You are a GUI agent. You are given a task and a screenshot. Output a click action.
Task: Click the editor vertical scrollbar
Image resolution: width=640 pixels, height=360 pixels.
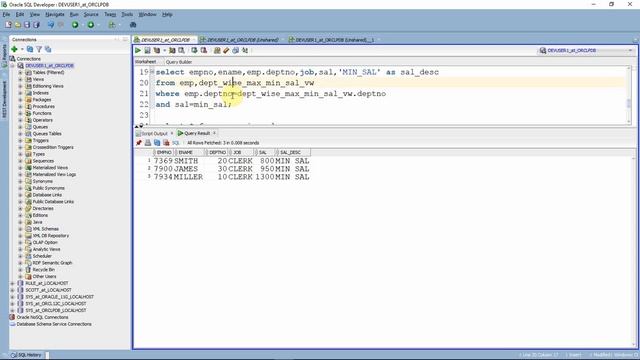[629, 95]
